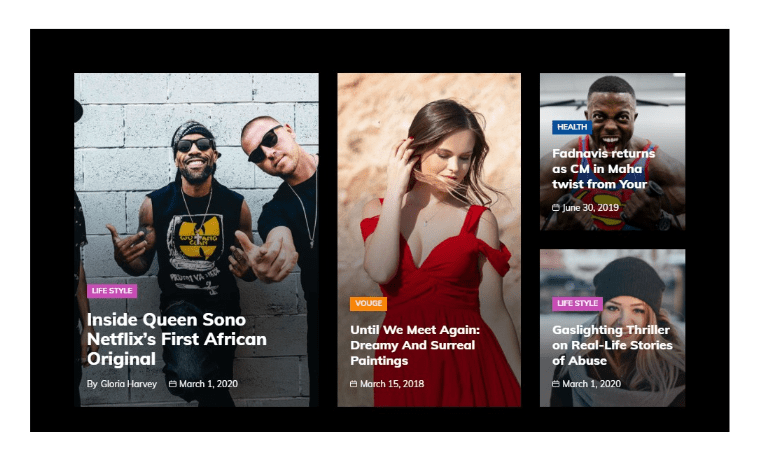Viewport: 761px width, 457px height.
Task: Click the March 15, 2018 date link
Action: [x=392, y=384]
